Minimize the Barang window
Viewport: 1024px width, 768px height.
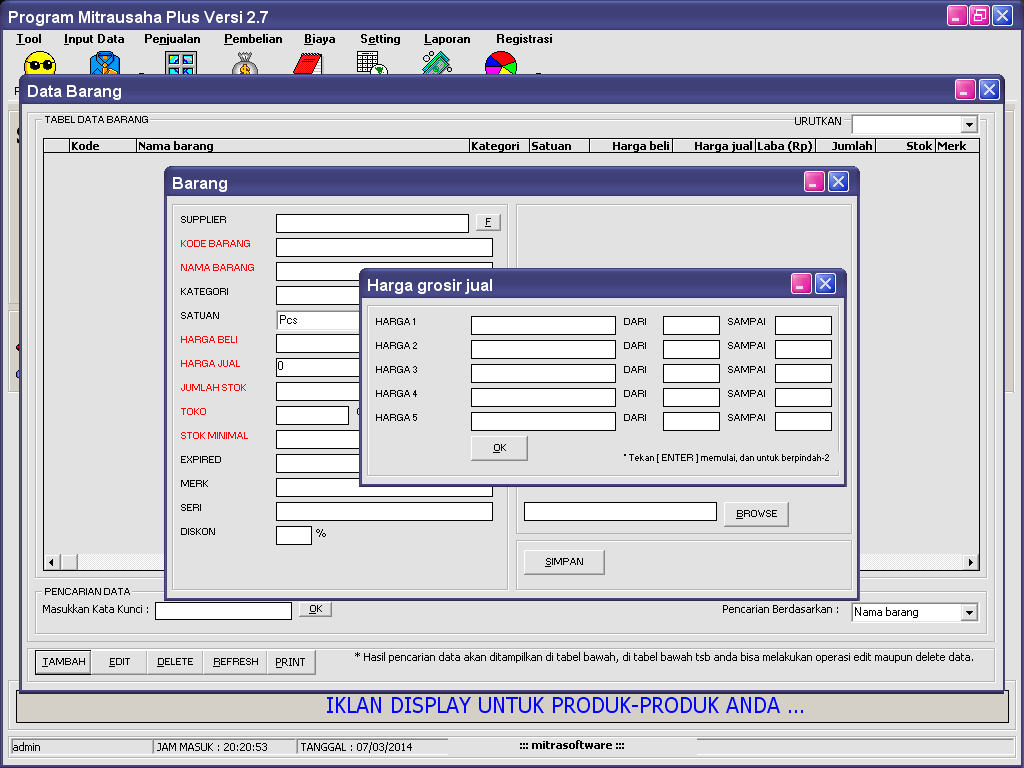click(x=814, y=182)
